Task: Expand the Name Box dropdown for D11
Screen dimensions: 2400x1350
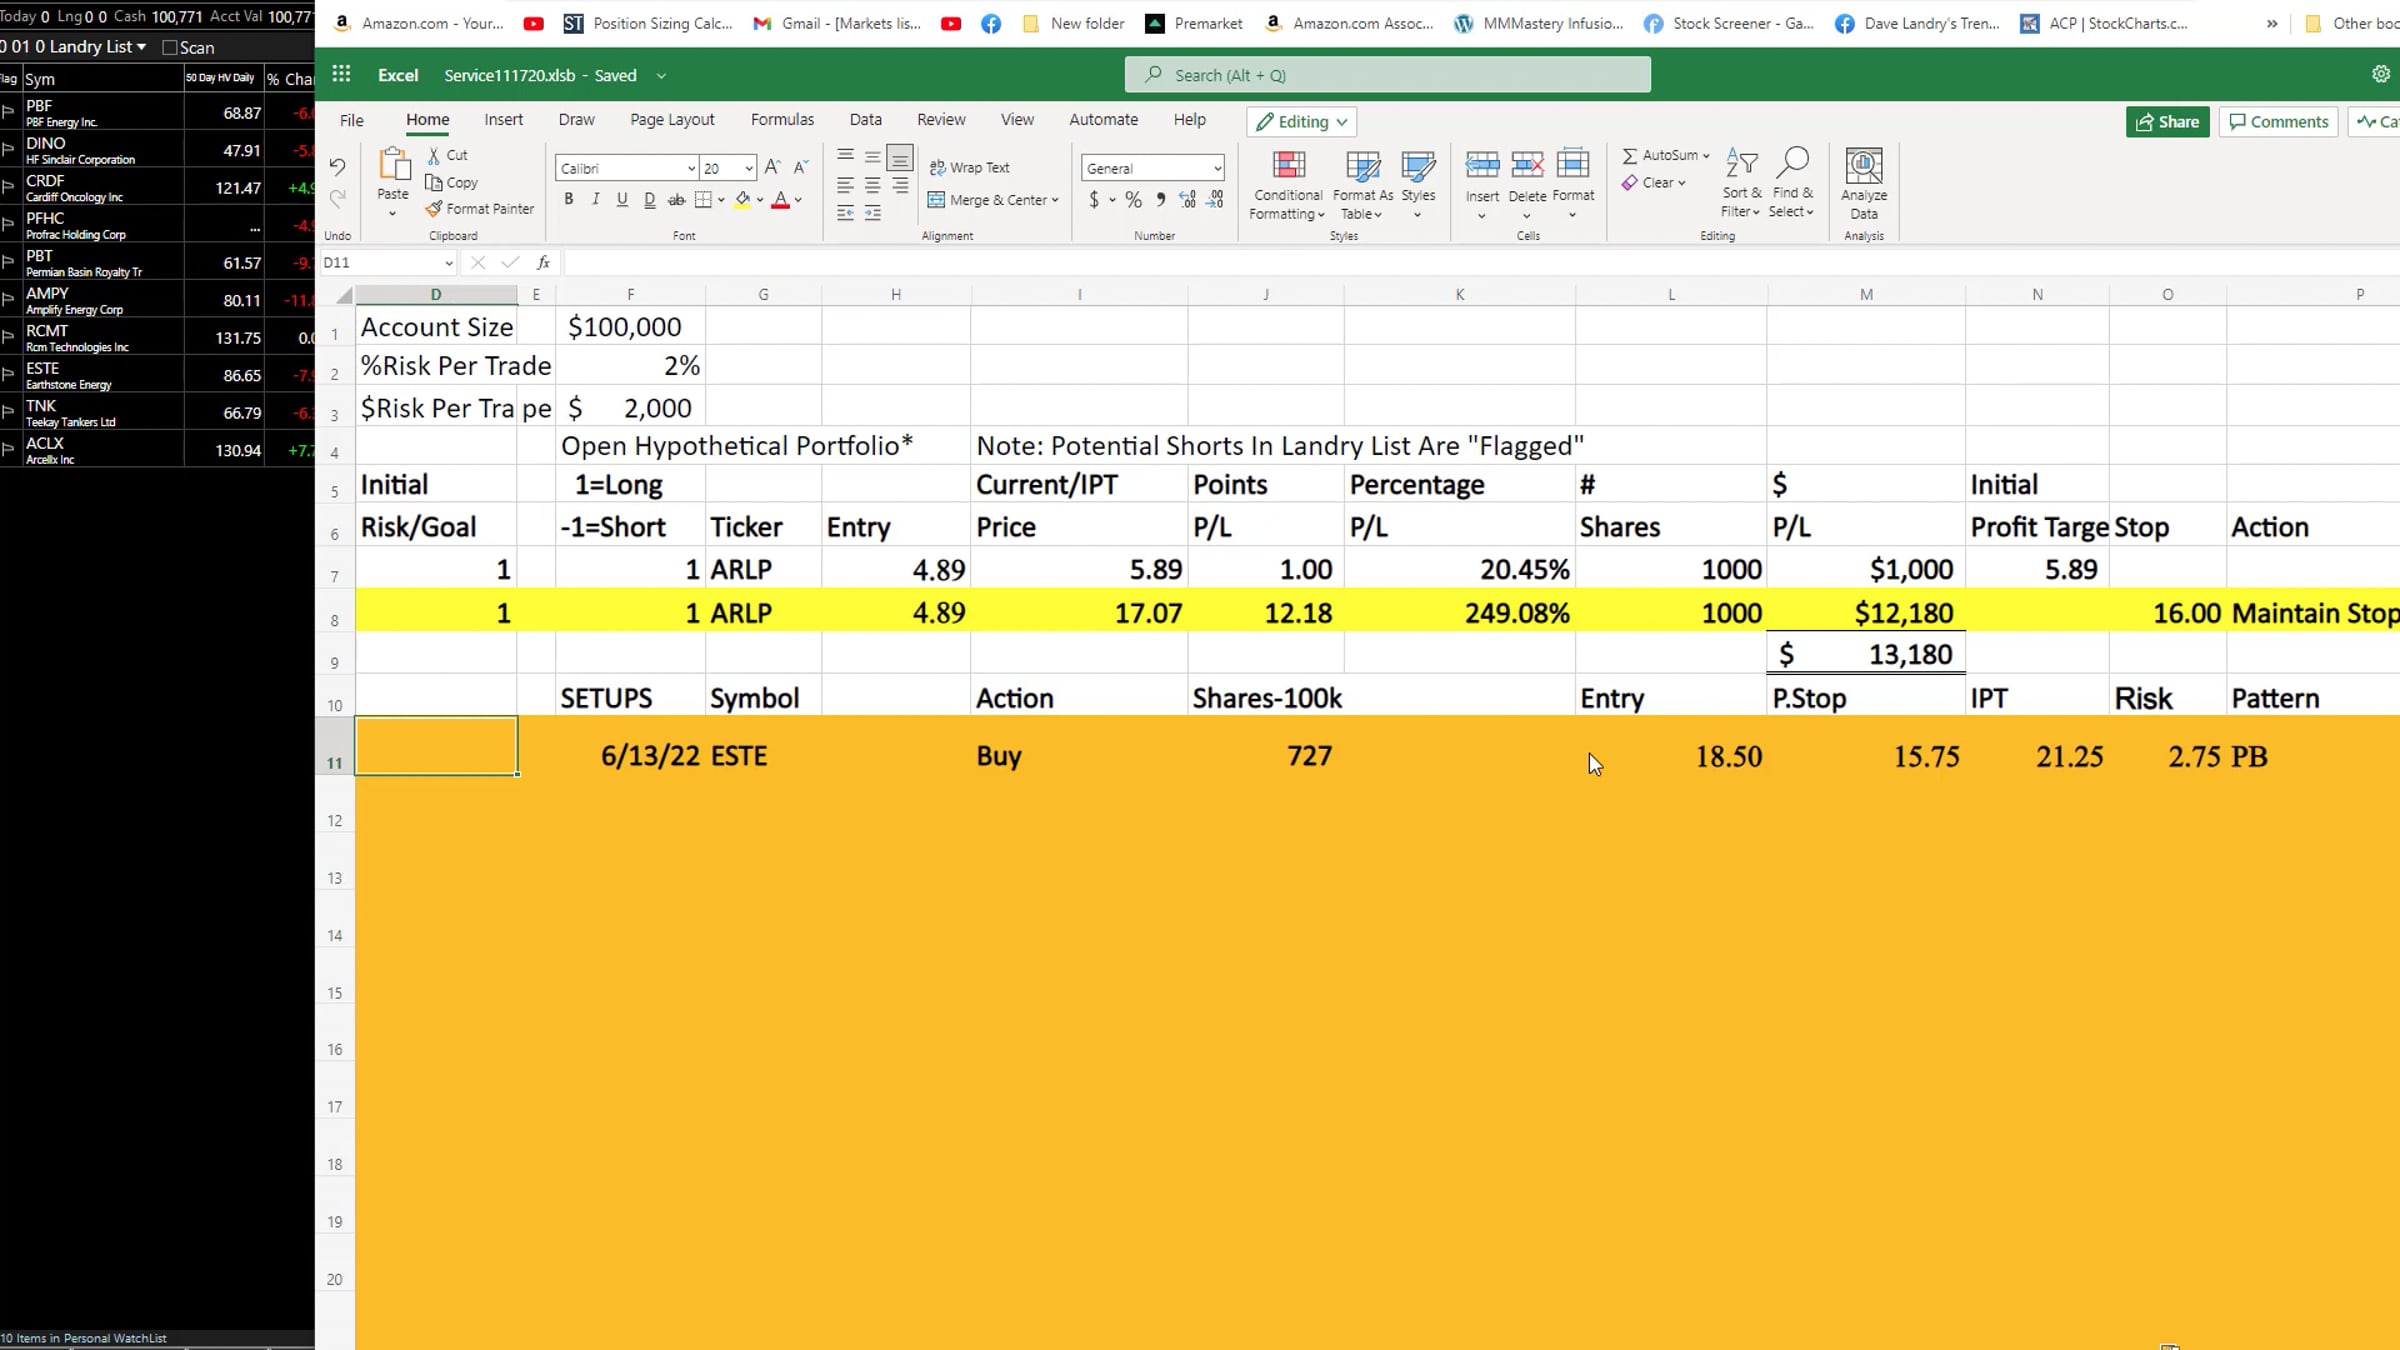Action: click(x=448, y=263)
